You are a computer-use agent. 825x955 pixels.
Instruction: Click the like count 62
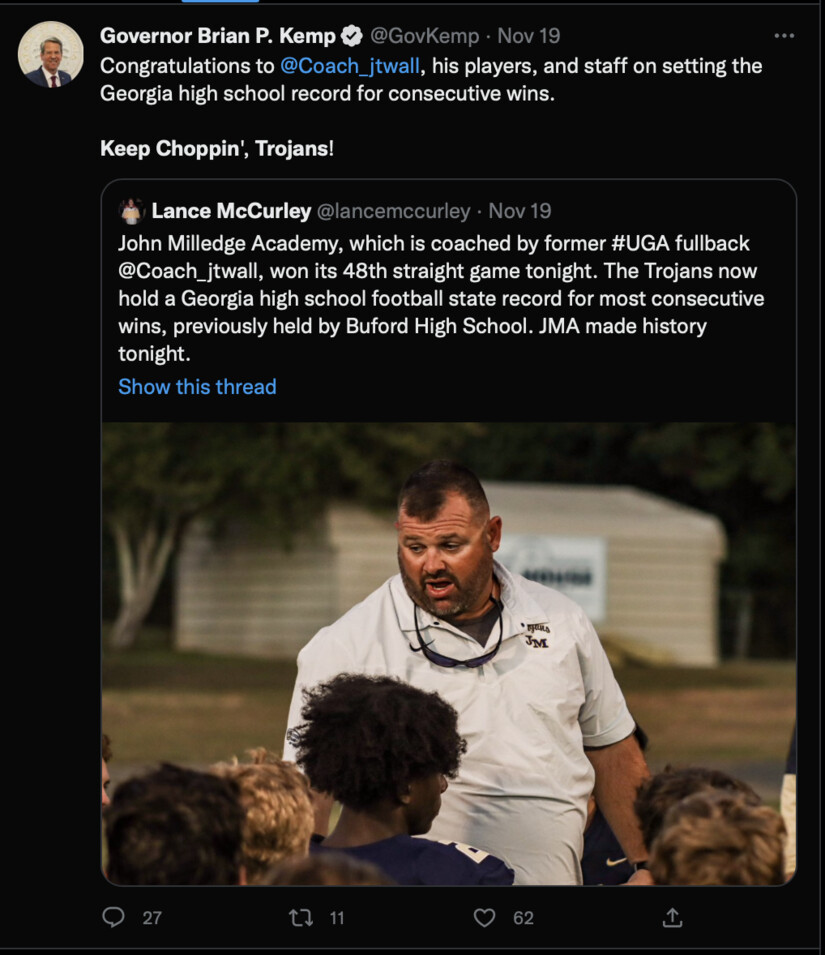(523, 918)
